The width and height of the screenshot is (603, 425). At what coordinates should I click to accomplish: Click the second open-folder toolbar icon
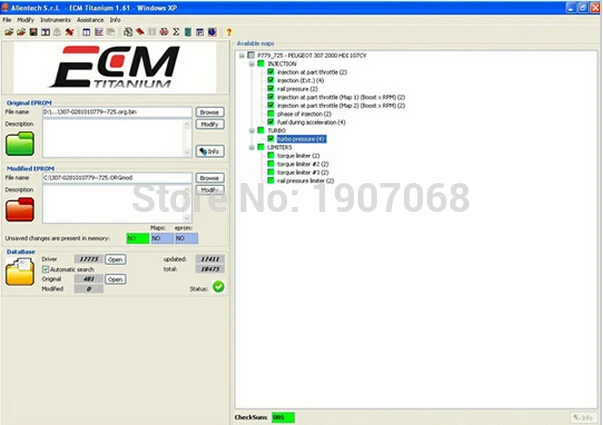21,32
